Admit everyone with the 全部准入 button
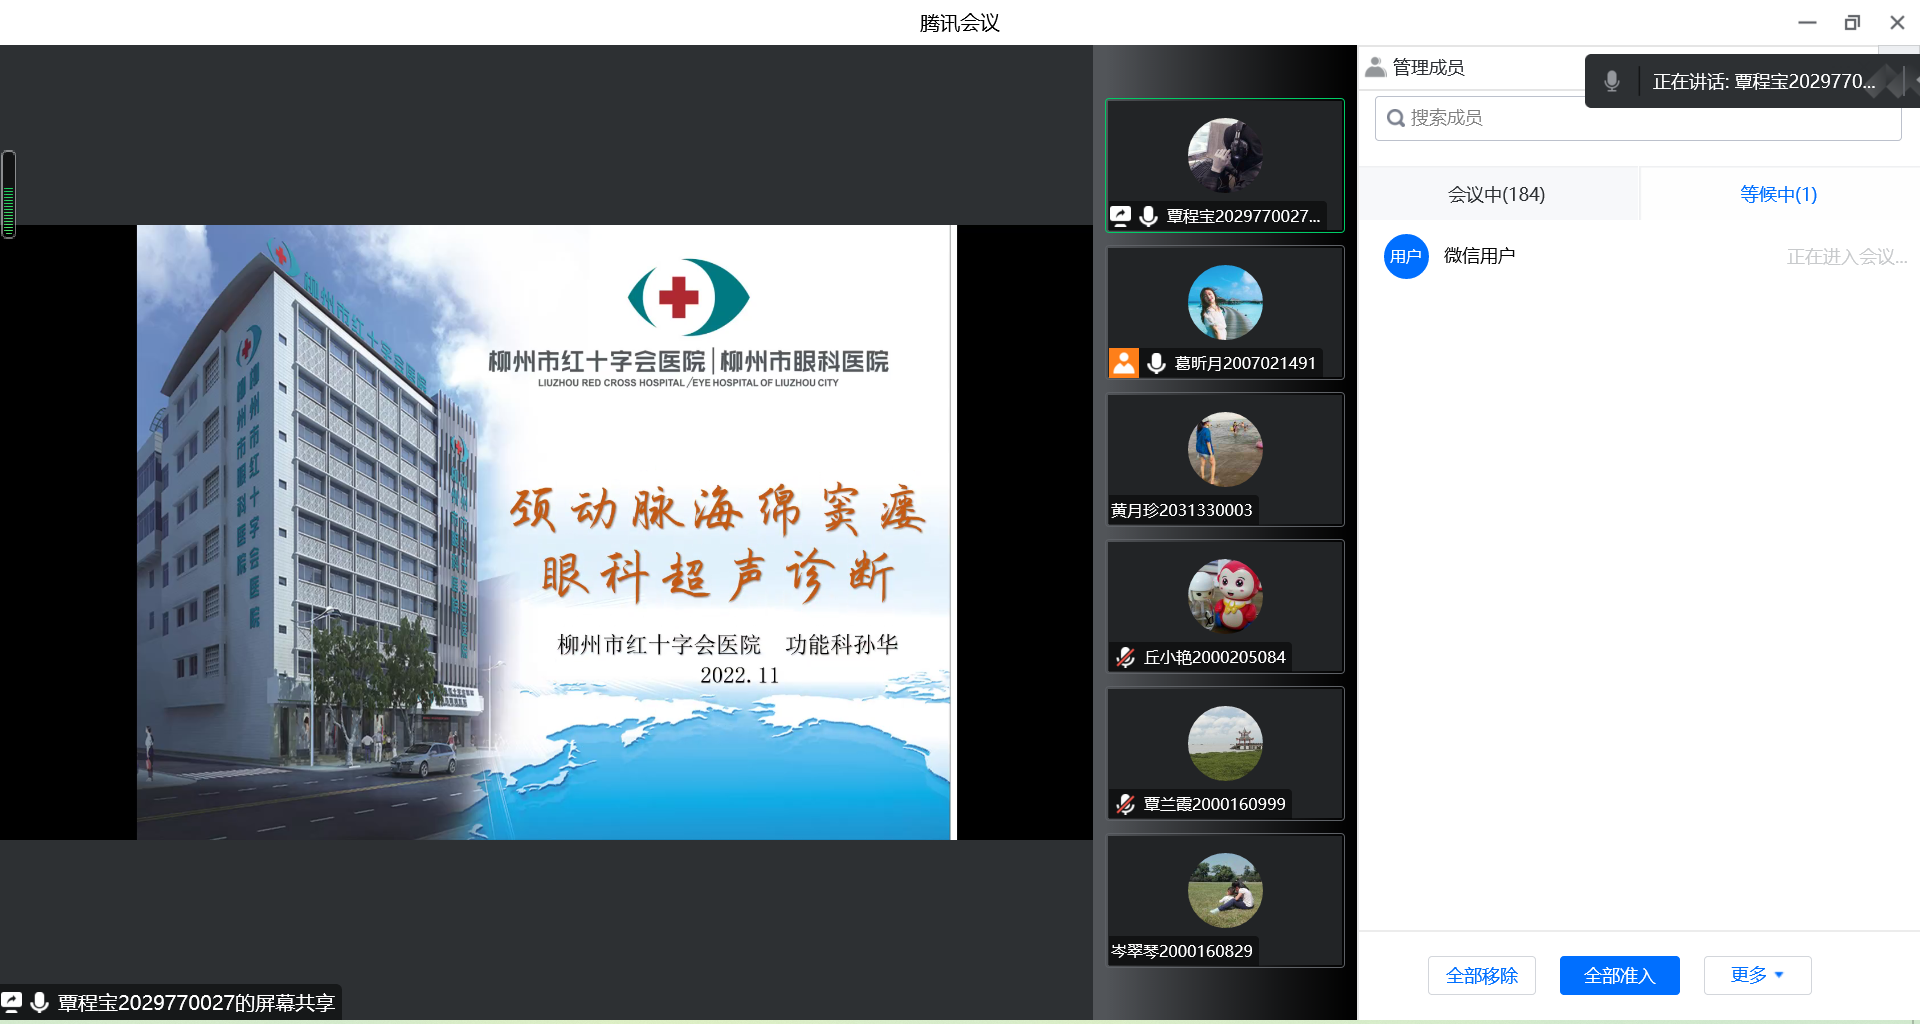Viewport: 1920px width, 1024px height. click(1620, 975)
